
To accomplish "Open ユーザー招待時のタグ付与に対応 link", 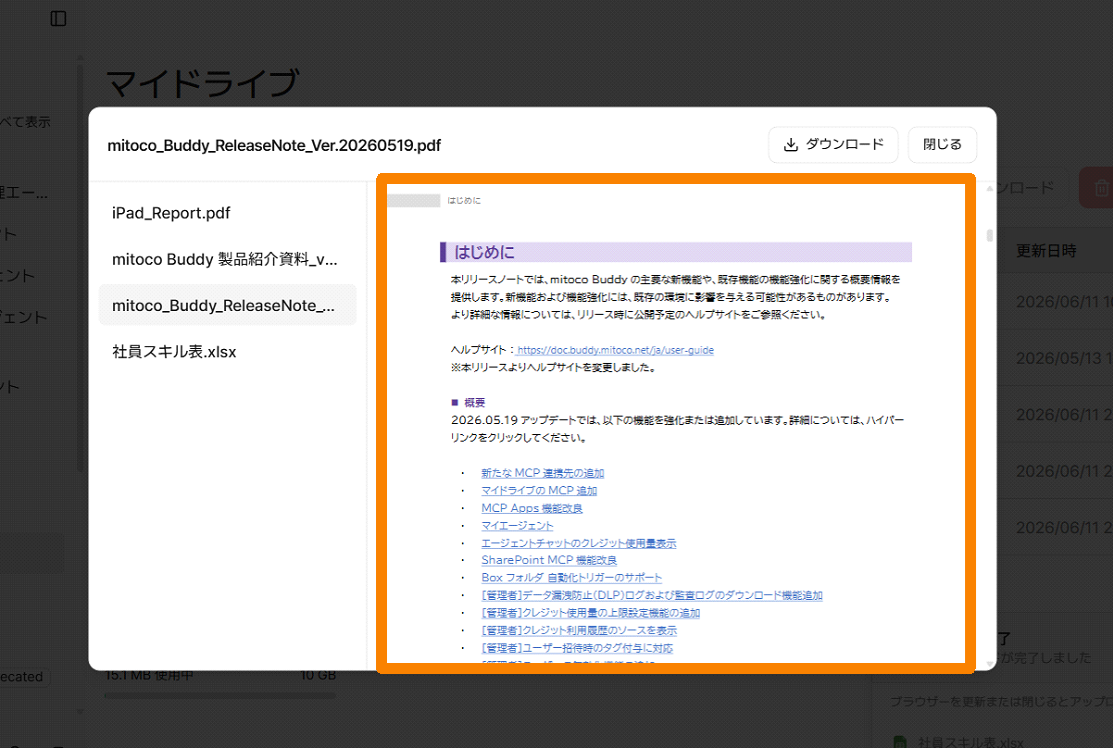I will coord(577,648).
